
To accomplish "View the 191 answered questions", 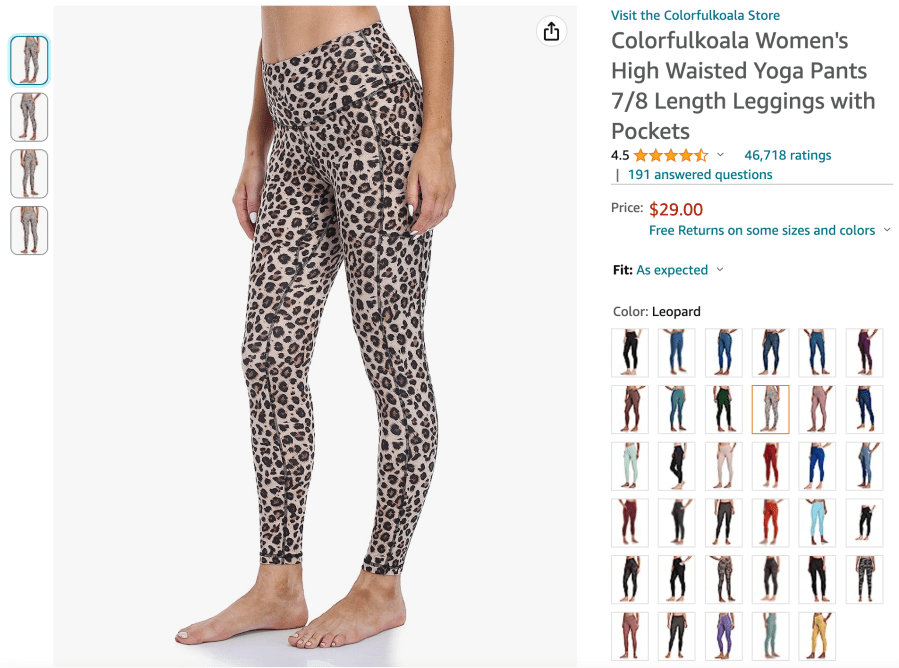I will point(700,174).
